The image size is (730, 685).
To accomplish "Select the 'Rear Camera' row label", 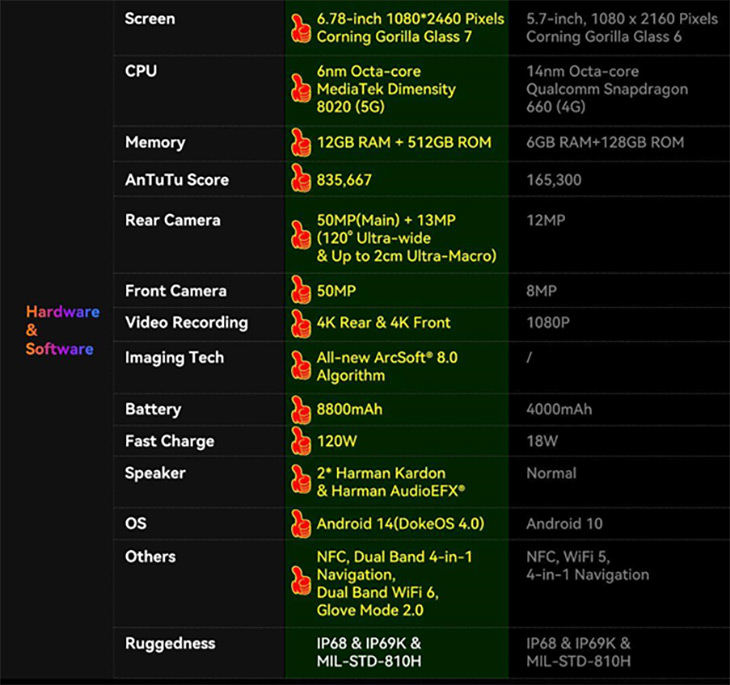I will point(173,220).
